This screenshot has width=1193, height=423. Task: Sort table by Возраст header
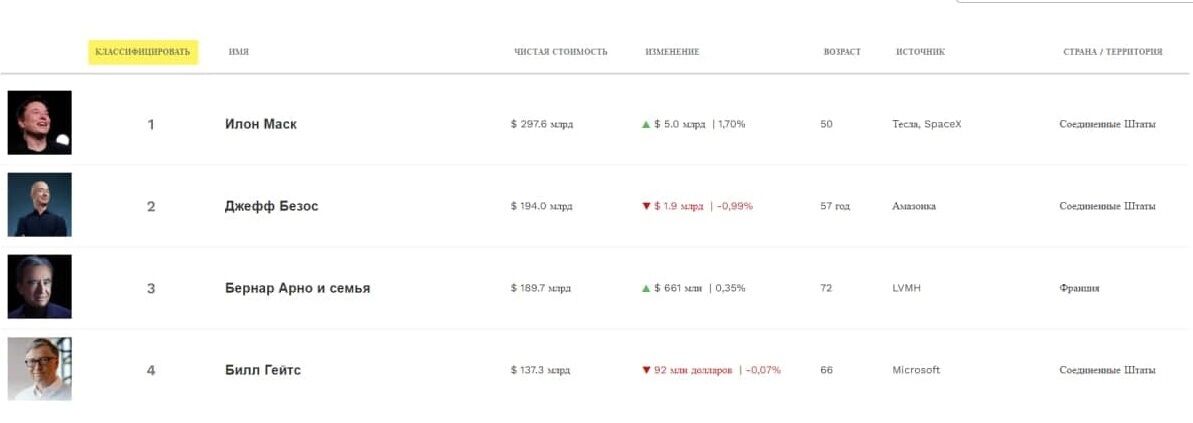pos(842,52)
